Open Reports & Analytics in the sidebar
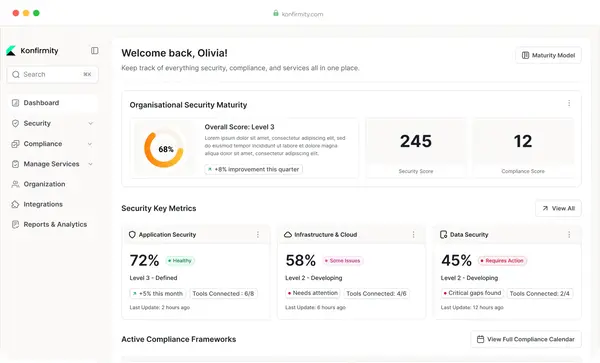Image resolution: width=600 pixels, height=363 pixels. [52, 224]
